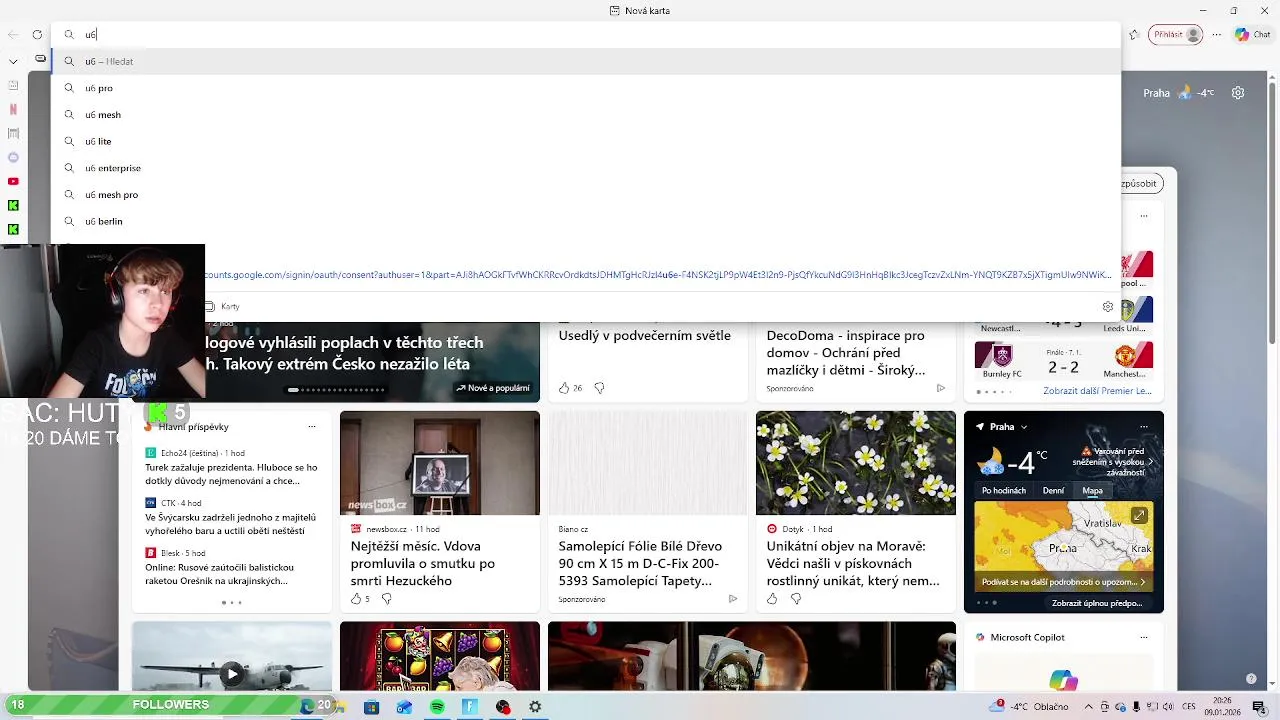Open browser settings and more (three dots)

(x=1217, y=34)
